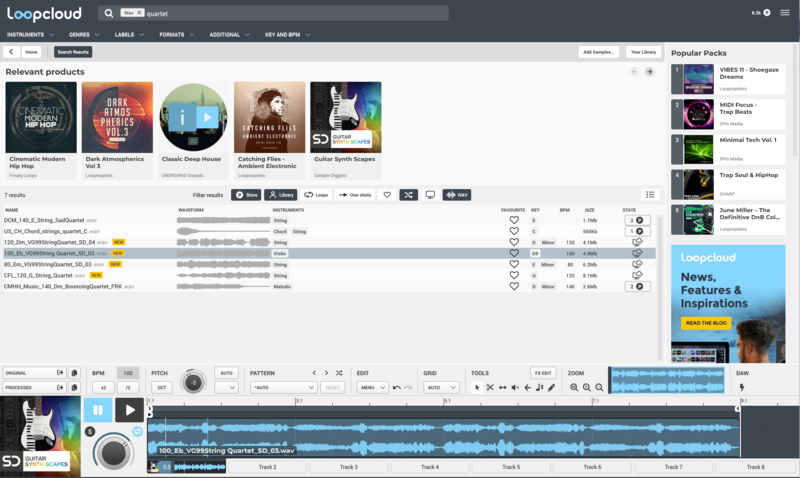This screenshot has width=800, height=478.
Task: Click the back arrow next to Home
Action: [11, 52]
